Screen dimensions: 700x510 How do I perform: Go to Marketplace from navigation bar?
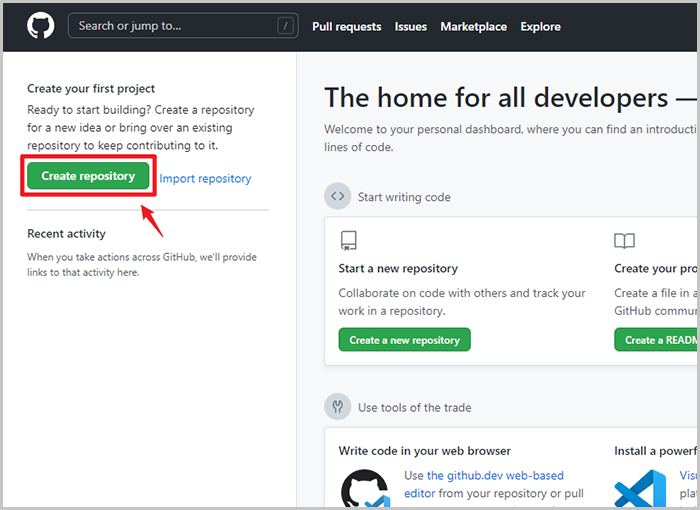coord(473,27)
